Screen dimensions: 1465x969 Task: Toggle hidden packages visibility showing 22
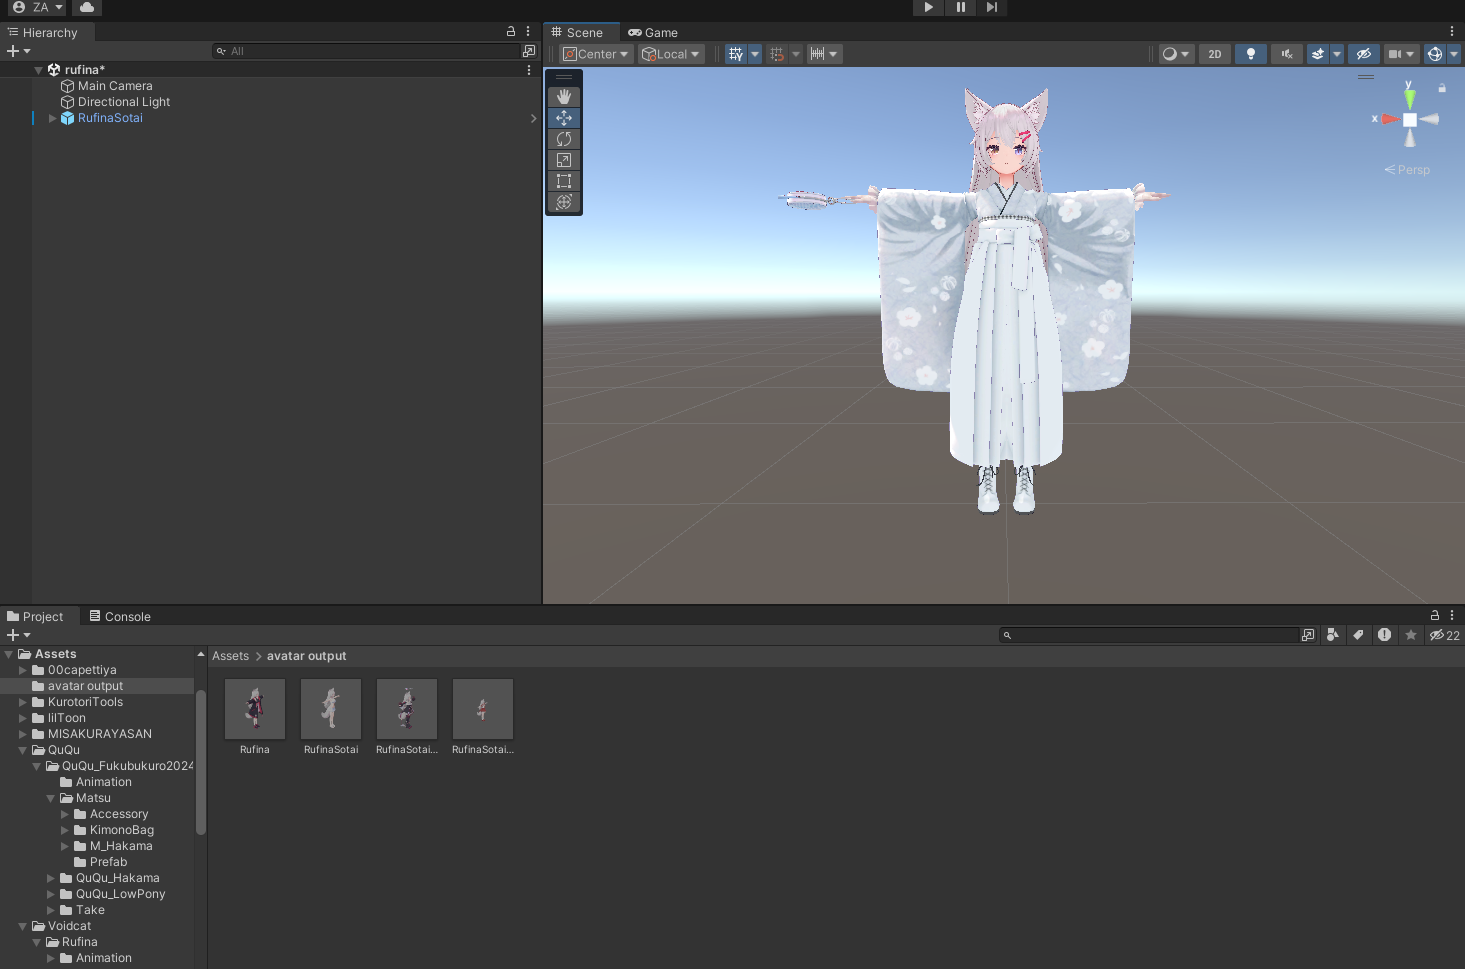point(1444,635)
